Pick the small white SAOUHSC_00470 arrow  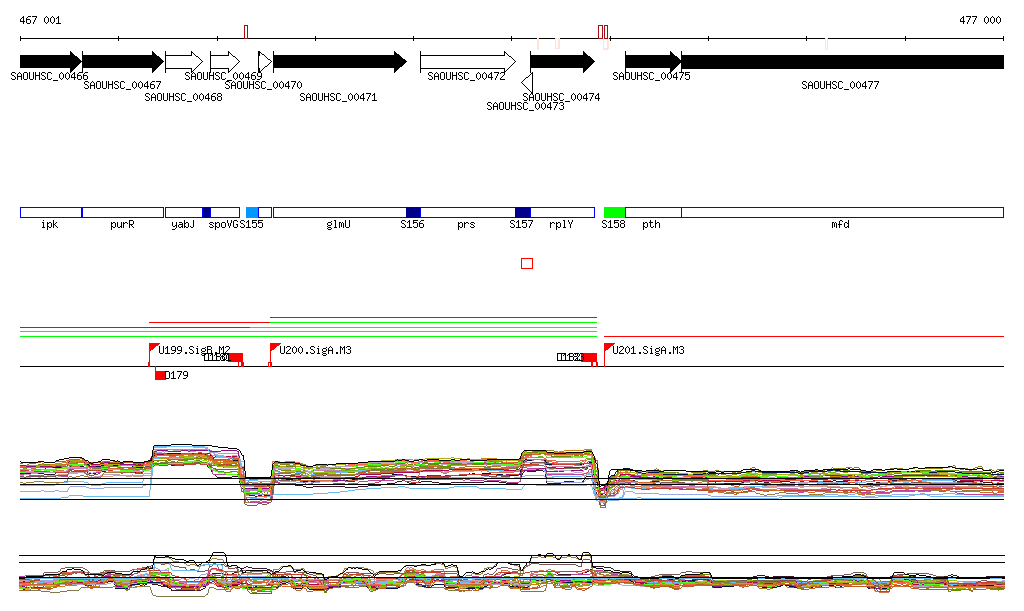coord(265,62)
